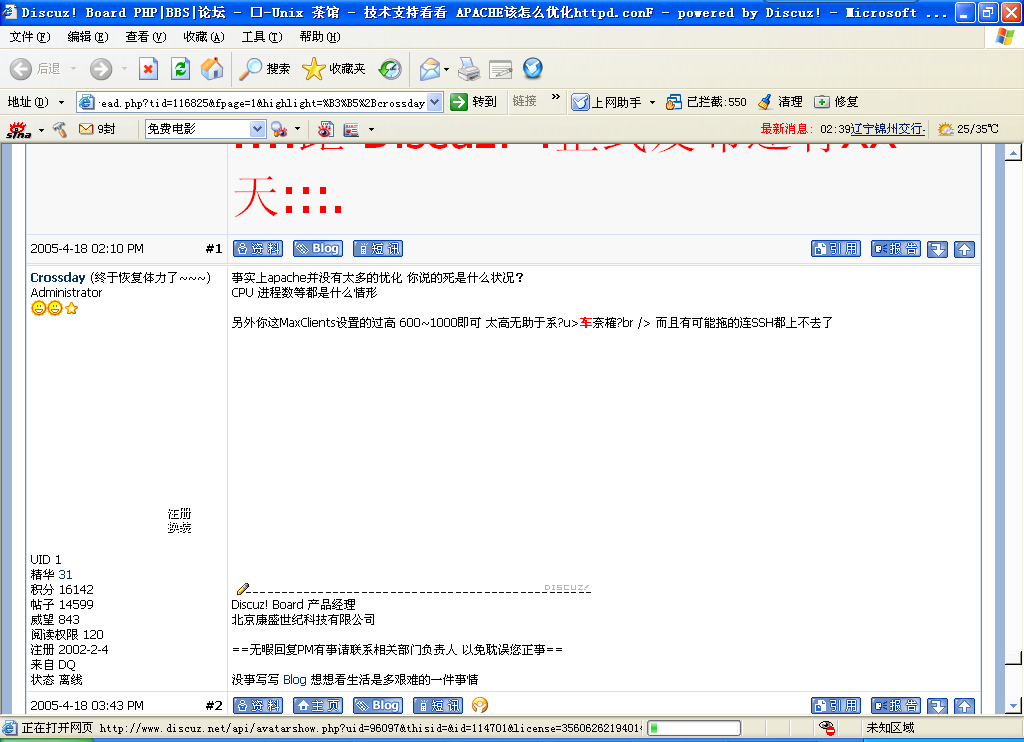Open the 收藏(A) menu
Viewport: 1024px width, 742px height.
click(x=204, y=37)
